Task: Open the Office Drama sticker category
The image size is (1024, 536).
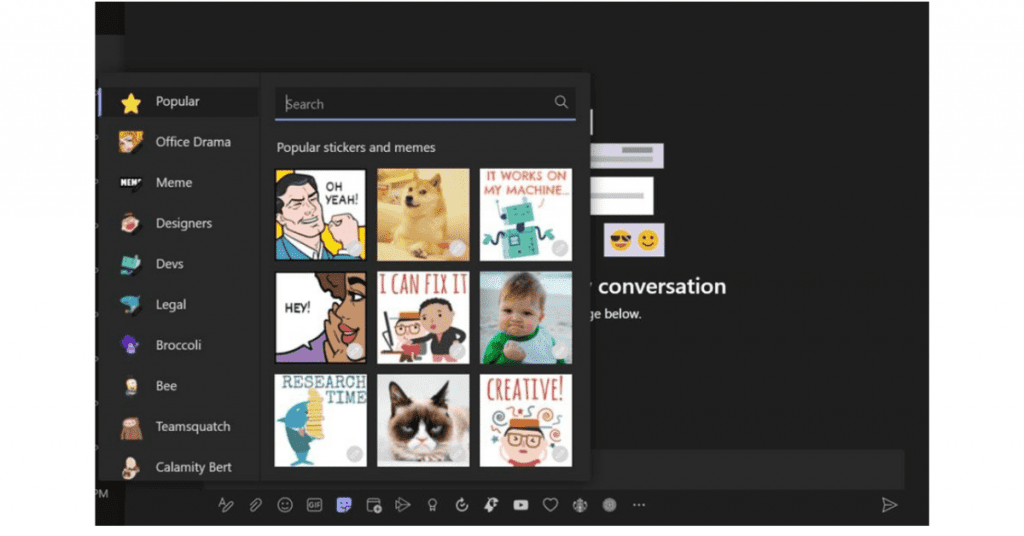Action: 192,142
